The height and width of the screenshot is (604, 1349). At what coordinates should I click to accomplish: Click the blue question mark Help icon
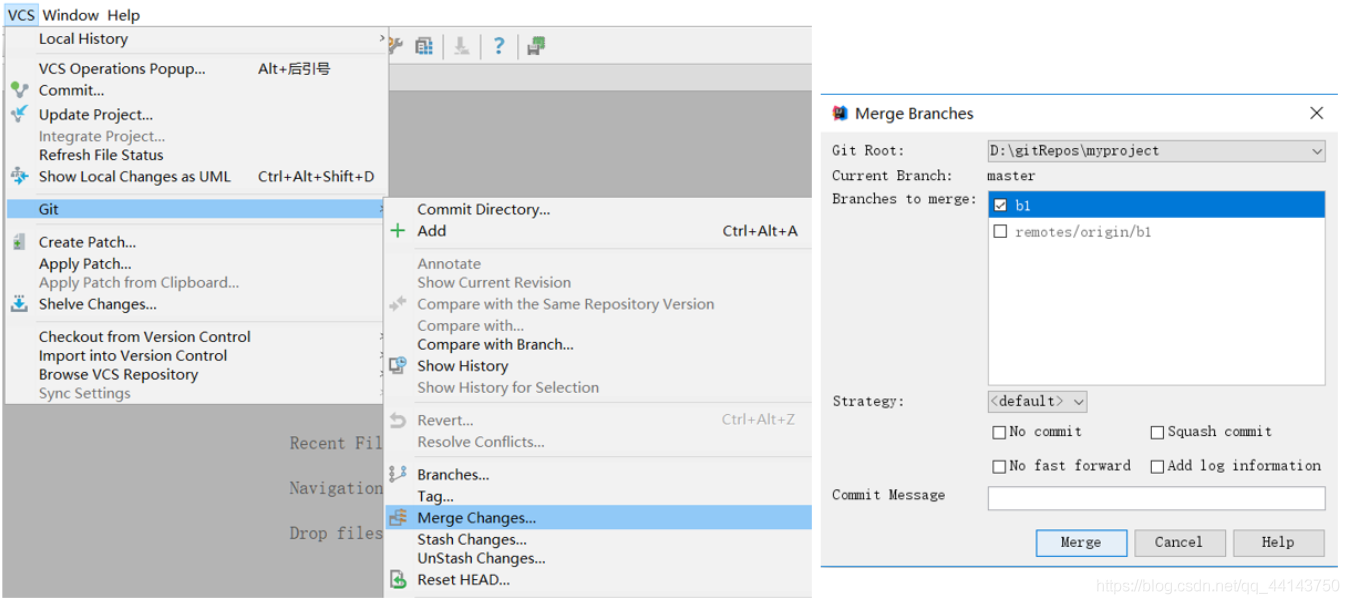click(498, 45)
